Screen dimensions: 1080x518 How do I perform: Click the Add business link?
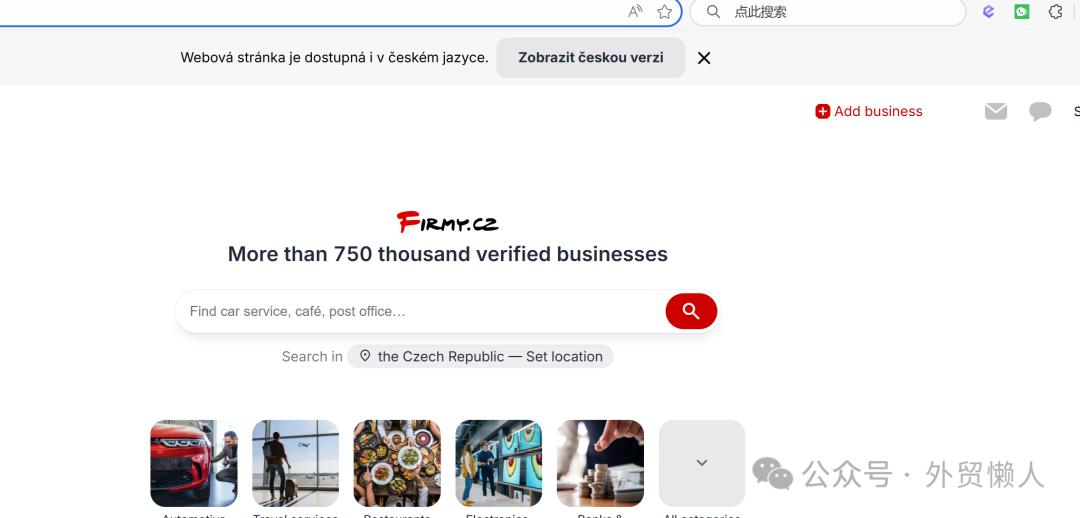[x=869, y=112]
